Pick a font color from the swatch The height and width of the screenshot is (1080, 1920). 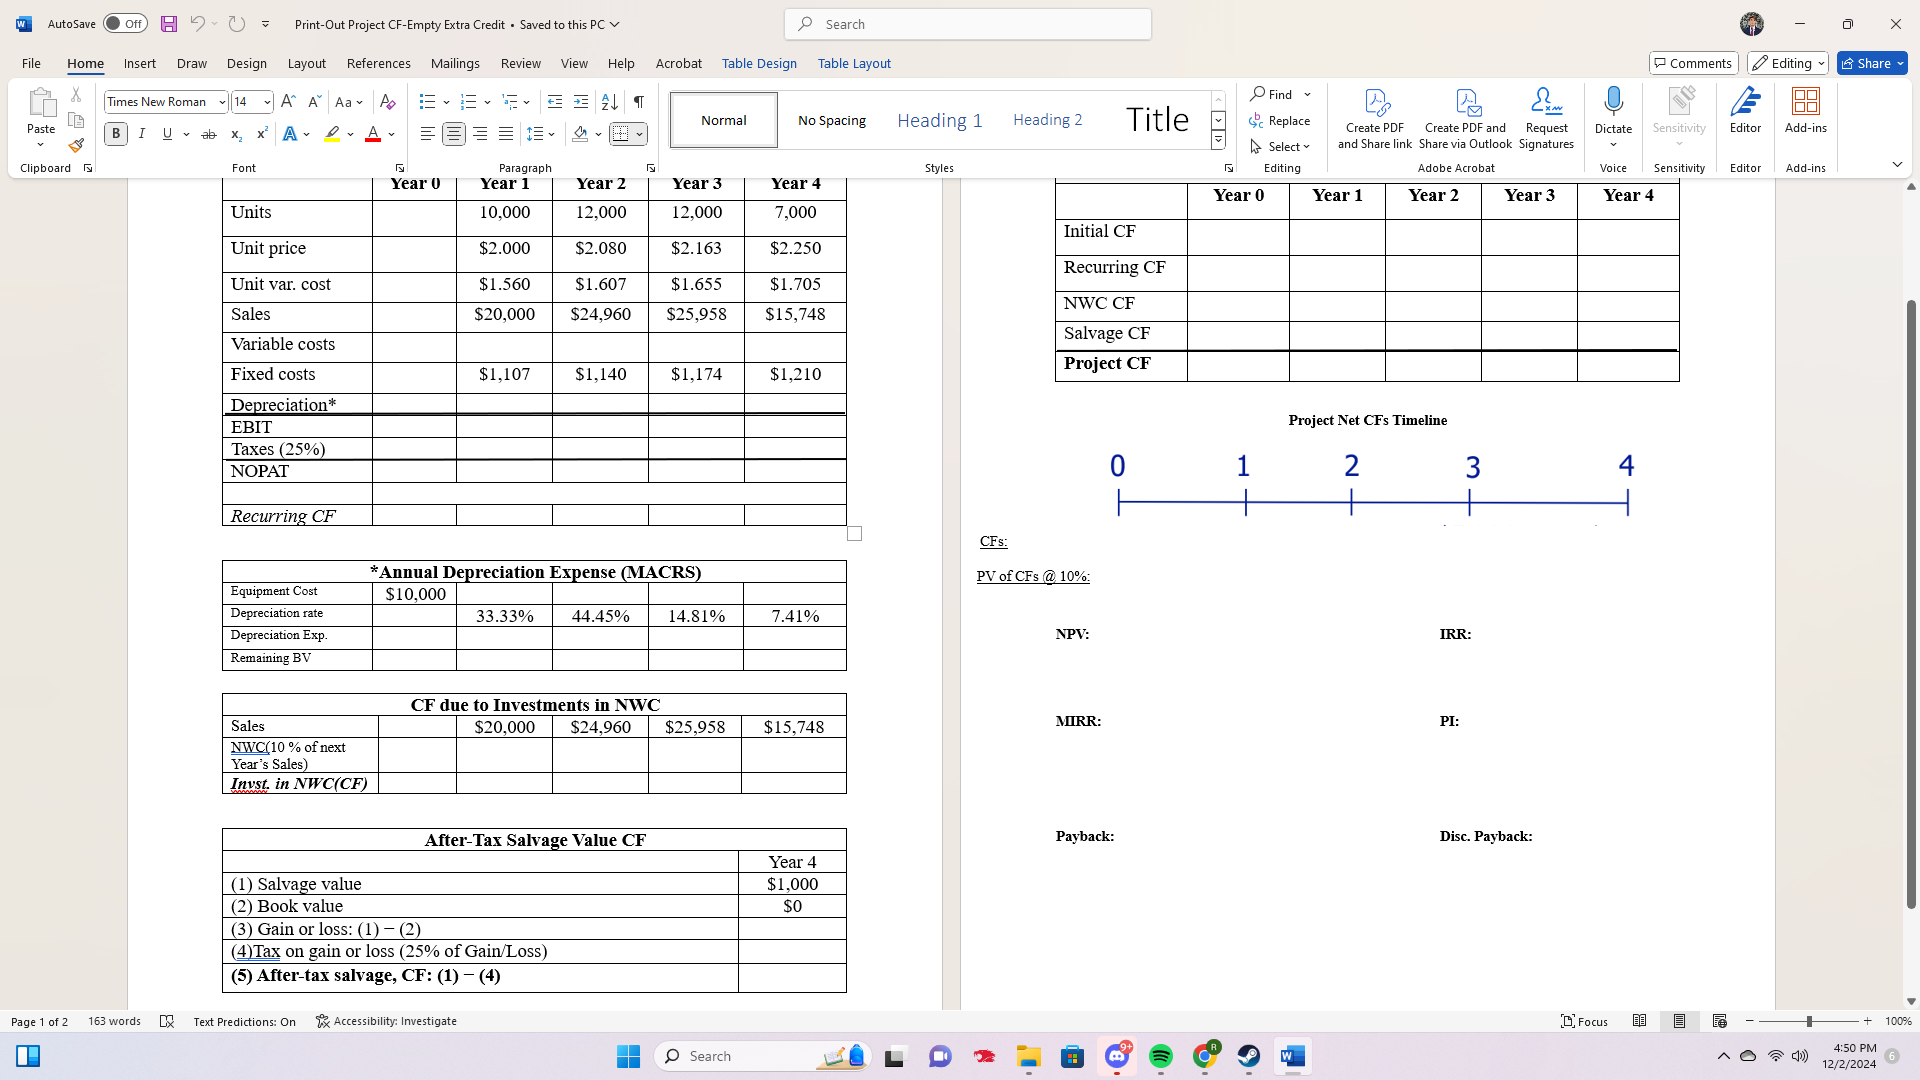(371, 133)
